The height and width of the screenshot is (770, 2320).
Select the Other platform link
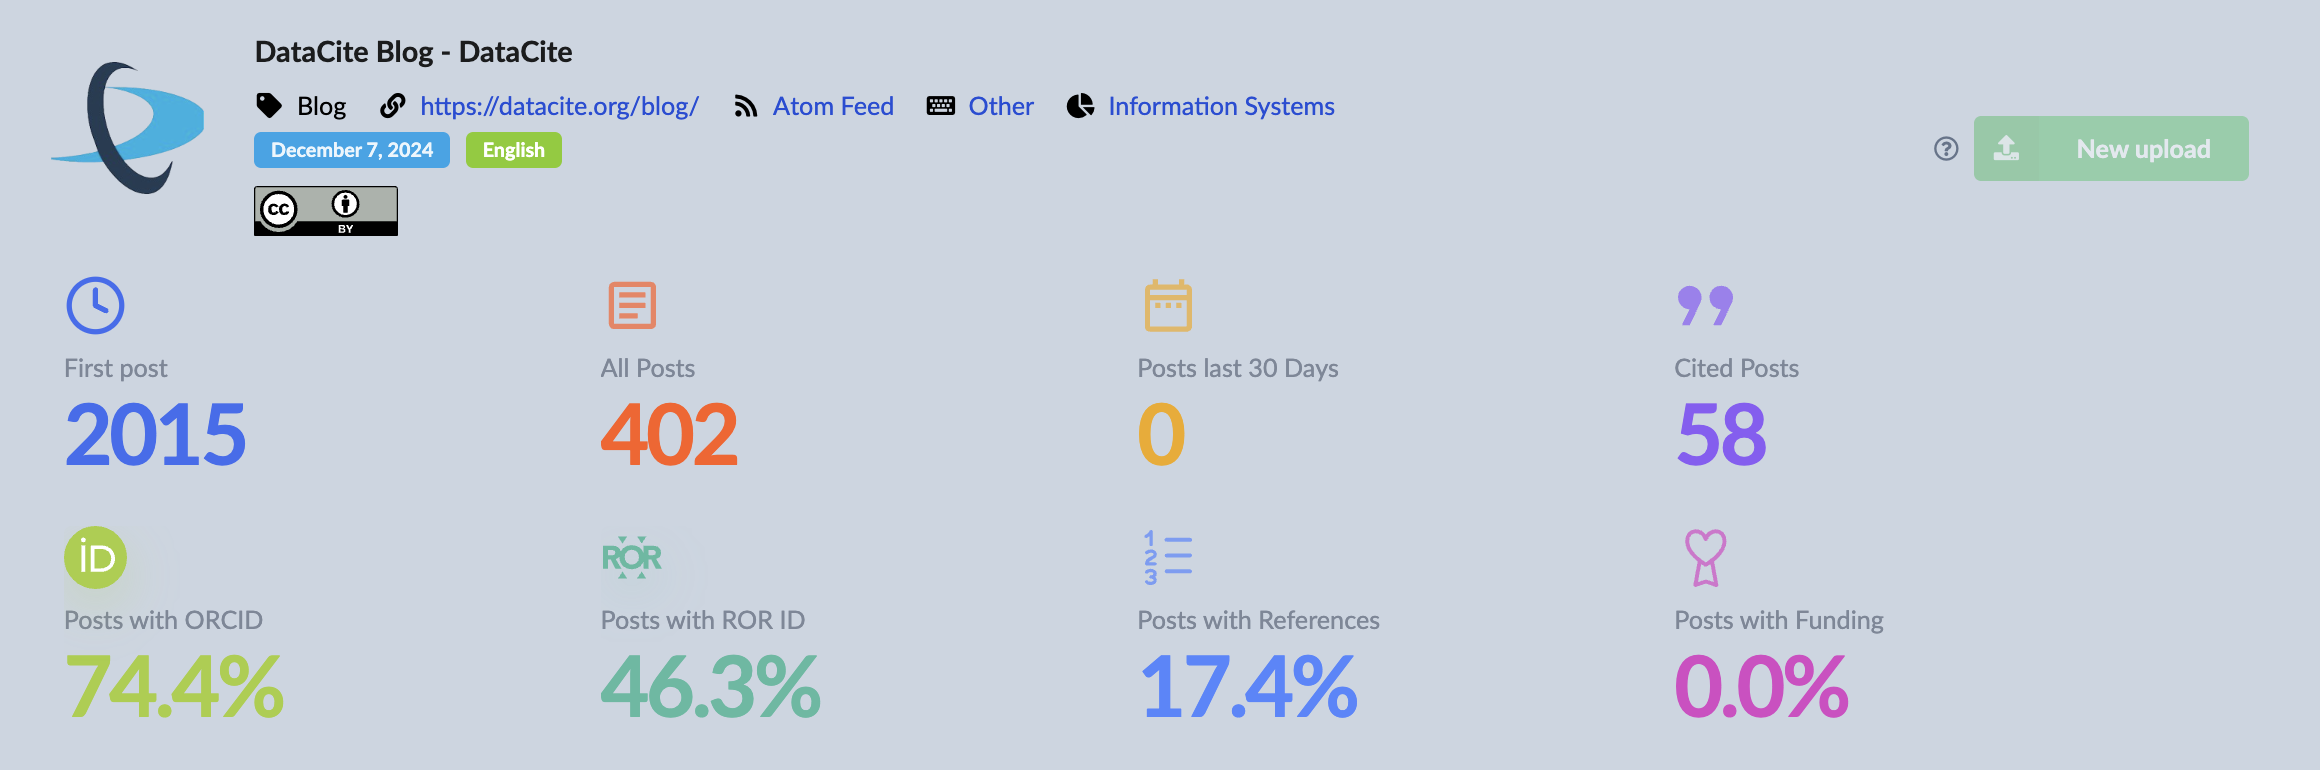(x=1001, y=106)
